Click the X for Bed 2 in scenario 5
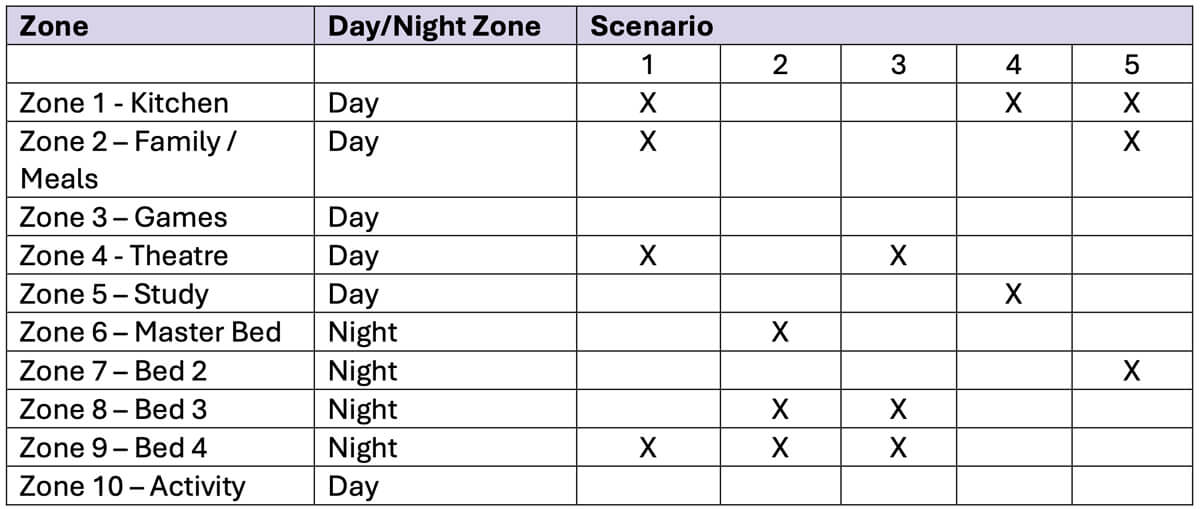Viewport: 1200px width, 509px height. pyautogui.click(x=1131, y=371)
